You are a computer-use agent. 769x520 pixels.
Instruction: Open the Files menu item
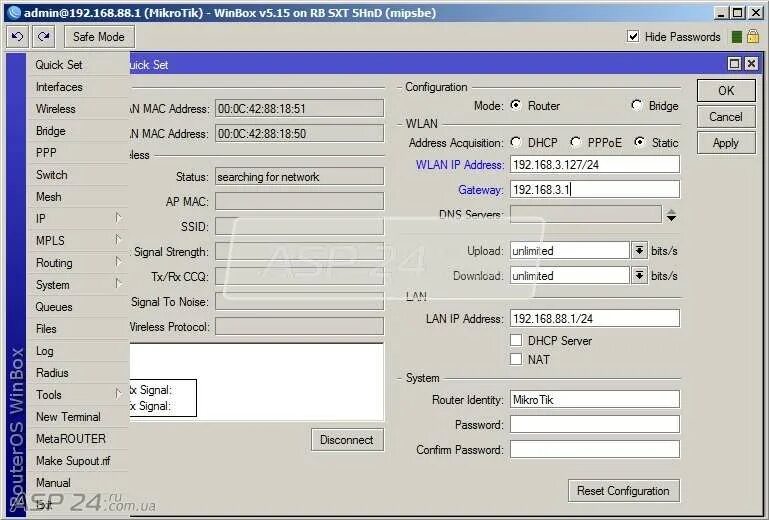point(78,329)
